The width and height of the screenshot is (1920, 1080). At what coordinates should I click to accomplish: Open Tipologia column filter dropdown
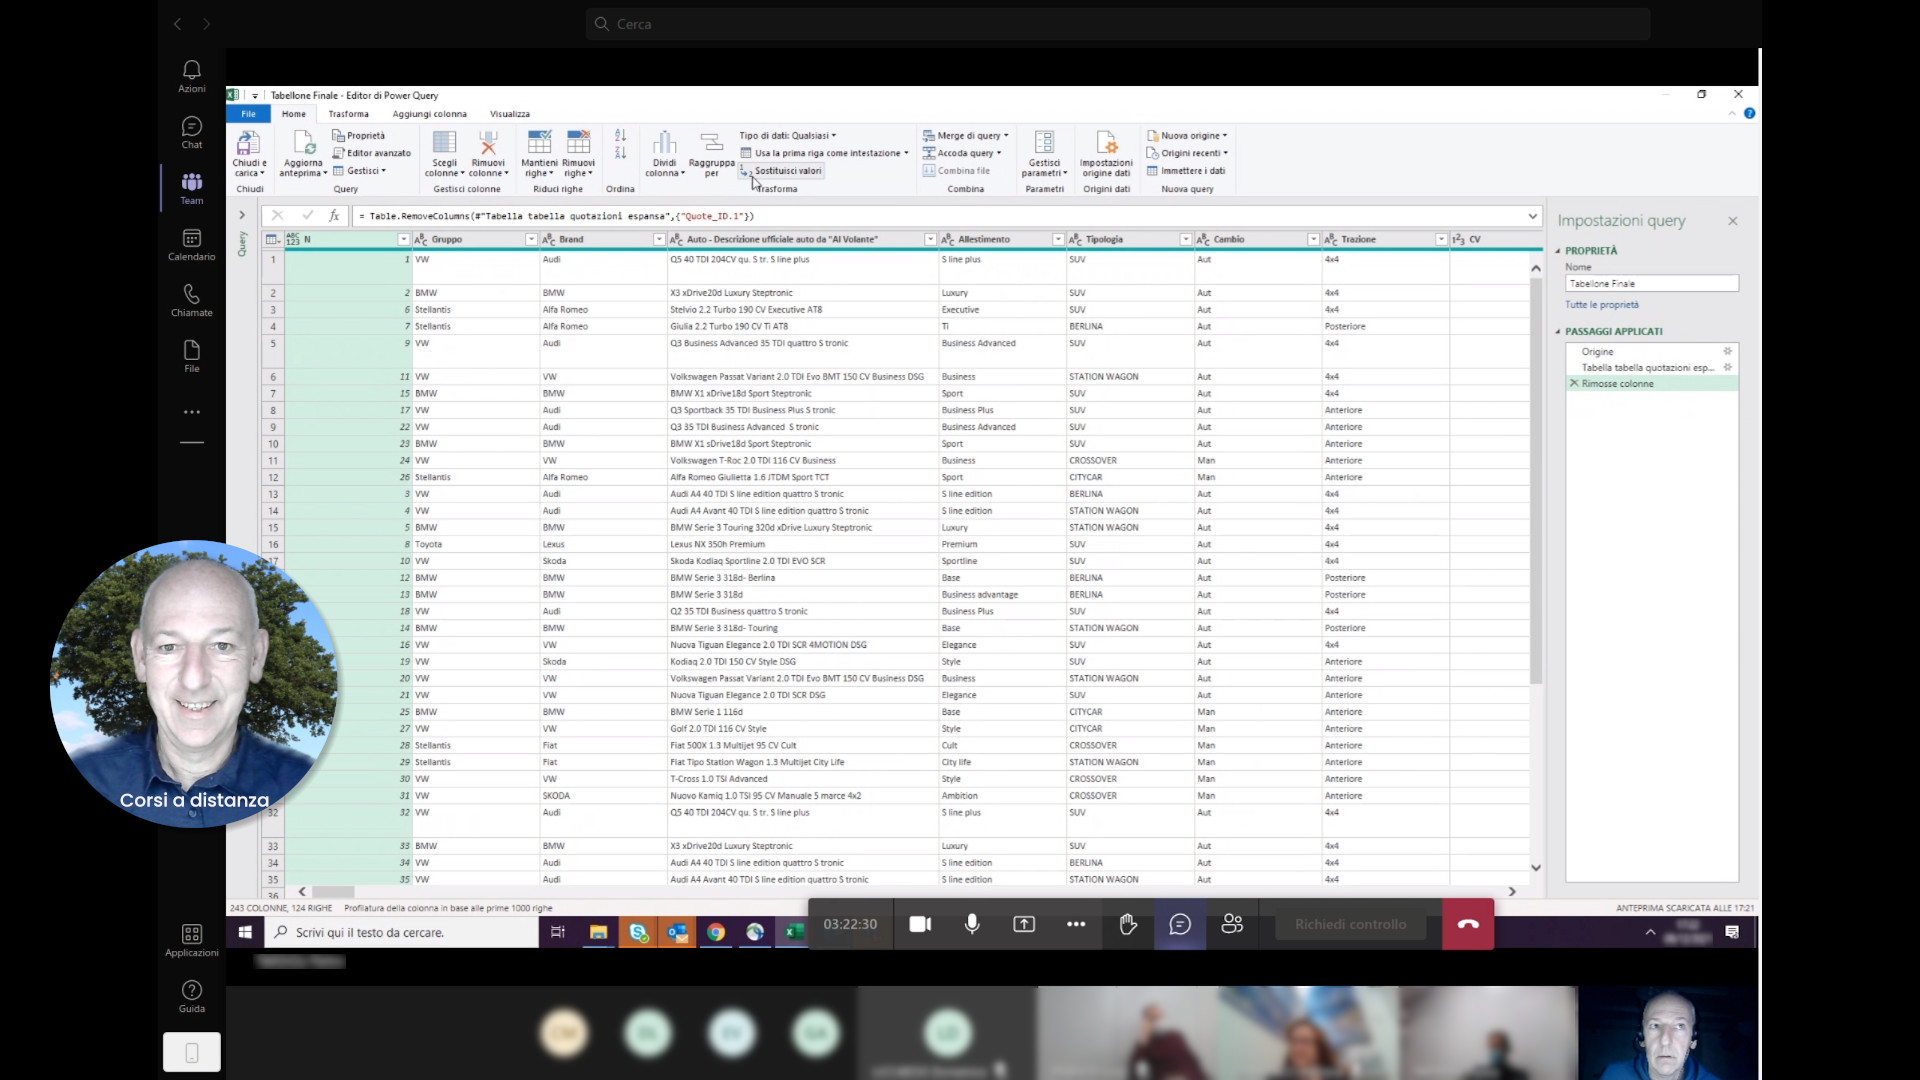(x=1186, y=240)
